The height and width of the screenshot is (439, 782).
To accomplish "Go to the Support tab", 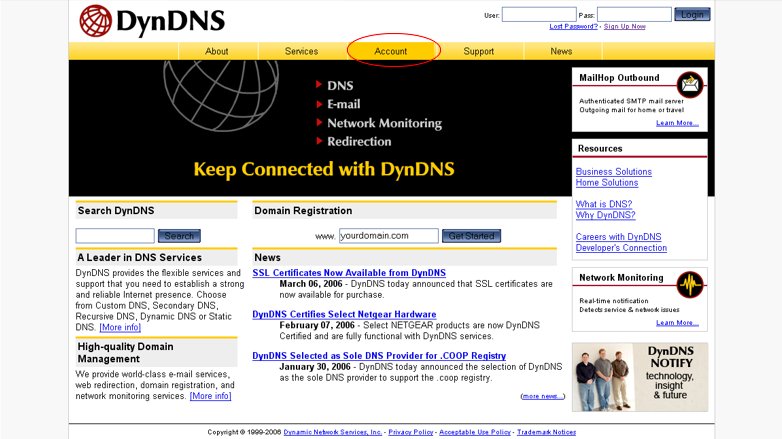I will (478, 51).
